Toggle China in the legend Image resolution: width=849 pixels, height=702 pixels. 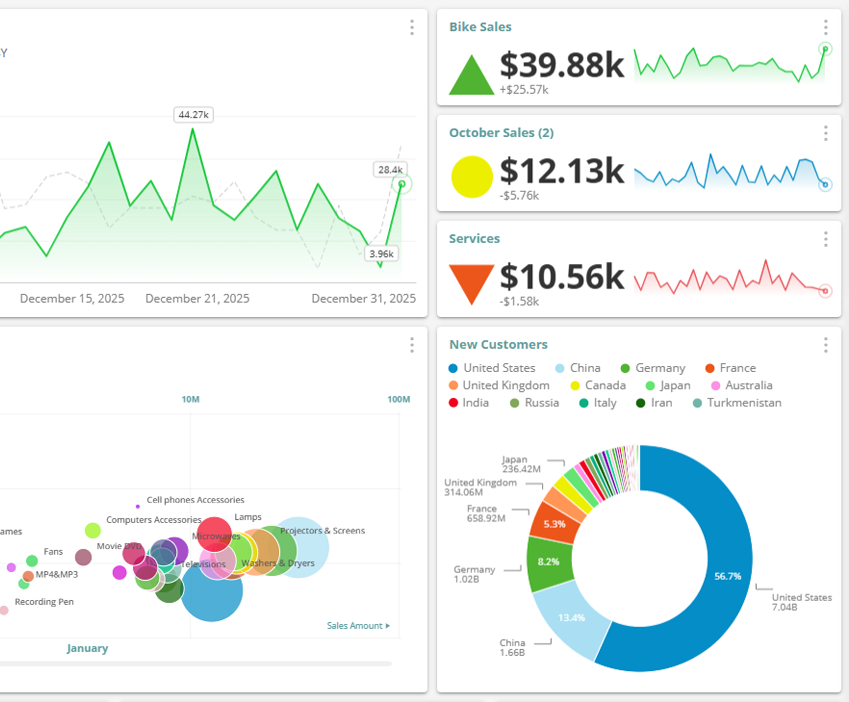tap(578, 368)
